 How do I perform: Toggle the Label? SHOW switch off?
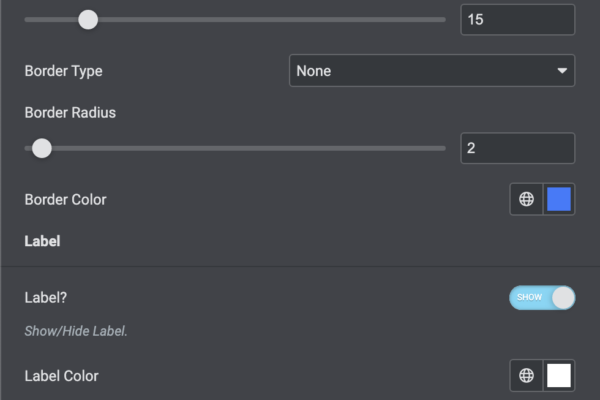(x=542, y=298)
